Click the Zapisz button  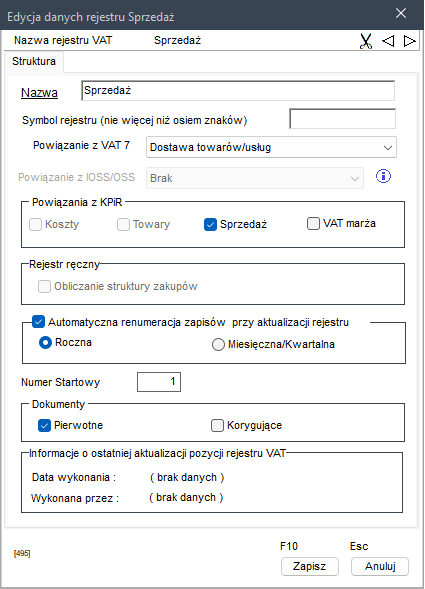(310, 566)
